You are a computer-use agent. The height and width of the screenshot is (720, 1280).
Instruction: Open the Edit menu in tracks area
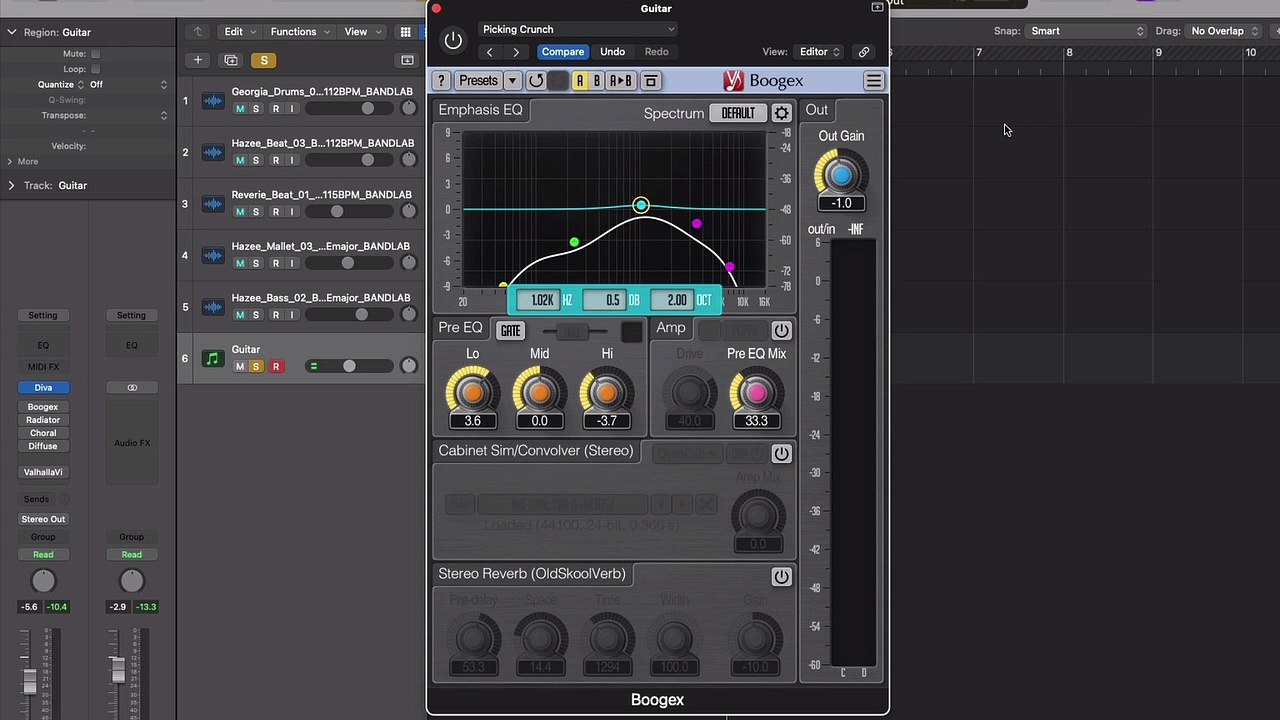pos(240,32)
